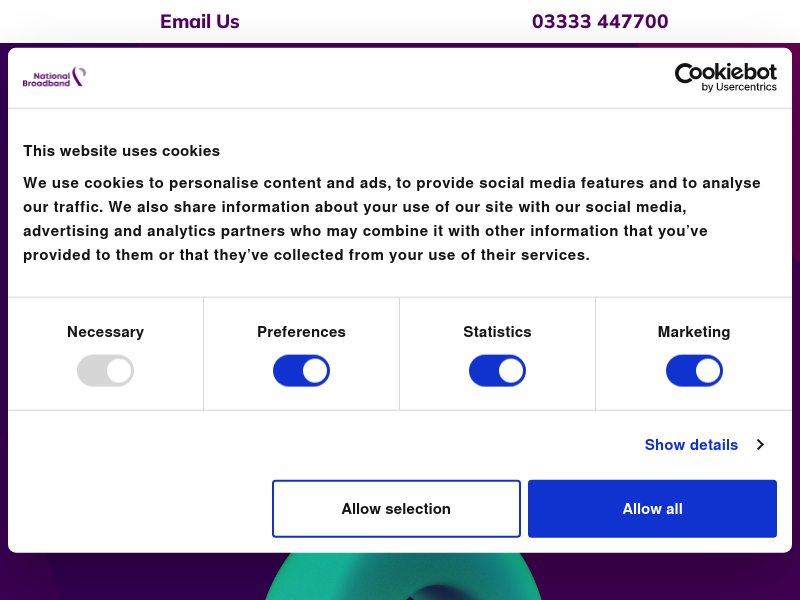Select the Necessary category label
Screen dimensions: 800x600
pos(106,332)
